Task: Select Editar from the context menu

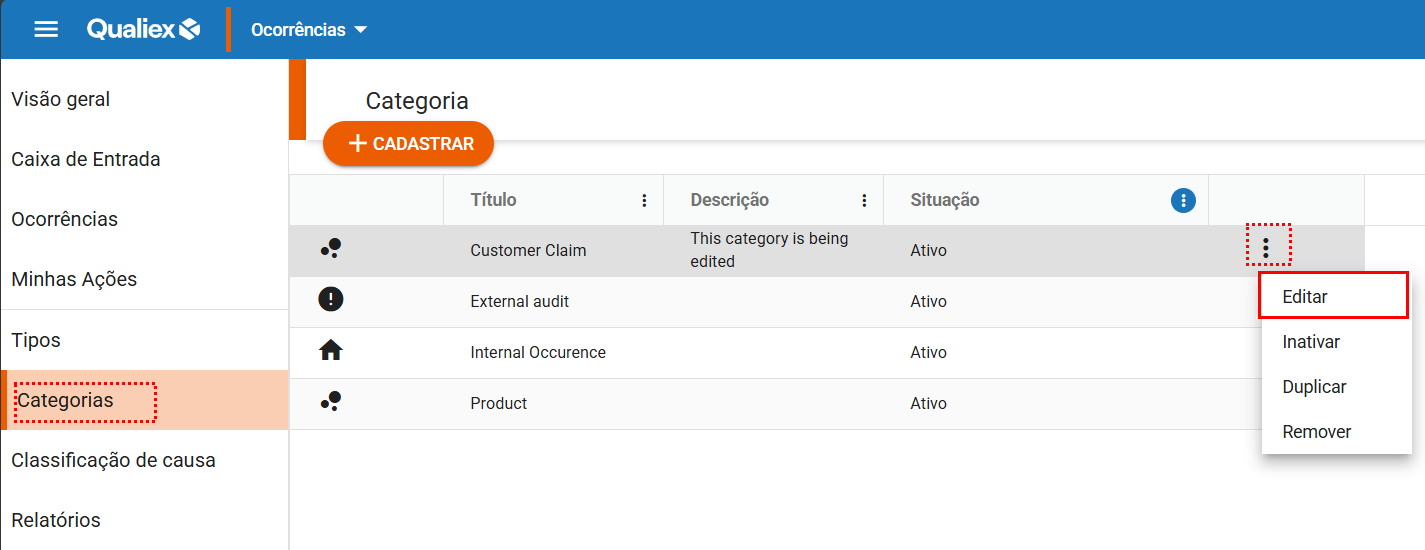Action: (1305, 297)
